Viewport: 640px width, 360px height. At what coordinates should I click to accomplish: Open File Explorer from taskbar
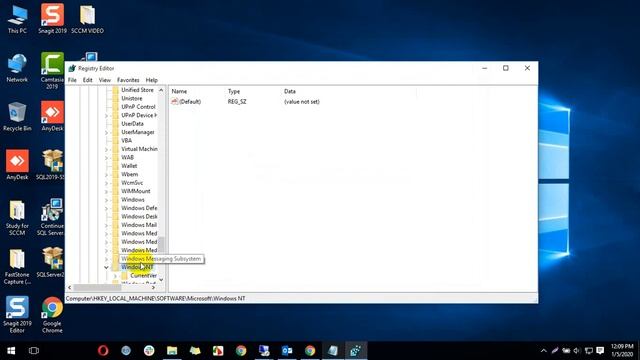click(x=172, y=351)
